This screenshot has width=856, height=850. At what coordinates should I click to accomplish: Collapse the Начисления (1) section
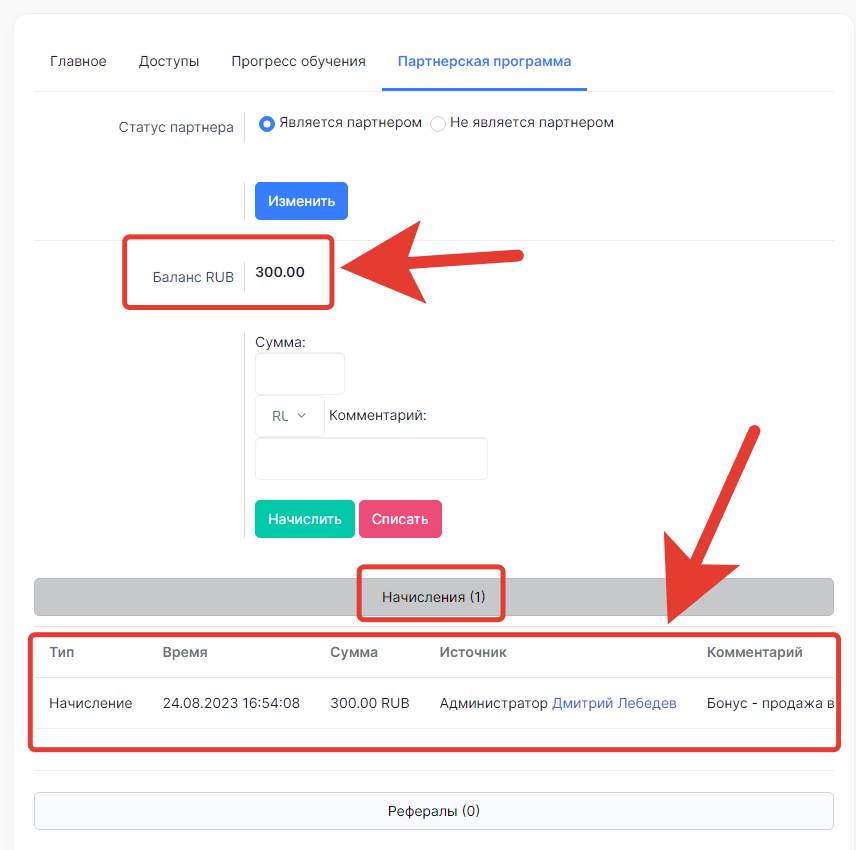(x=433, y=597)
